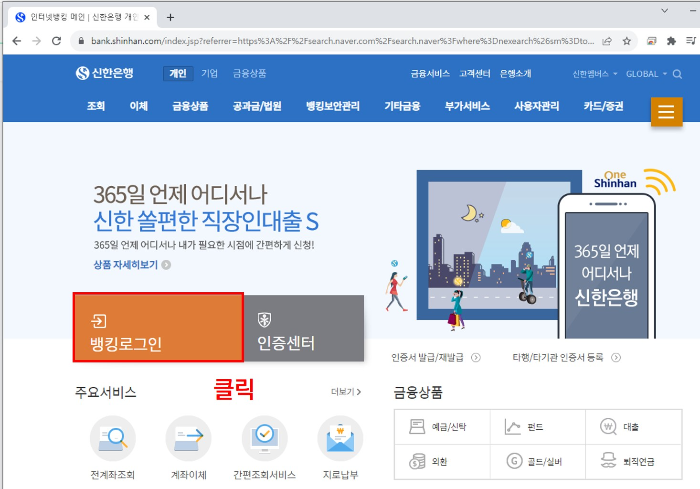Open 간편조회서비스 icon
This screenshot has width=700, height=489.
click(x=264, y=438)
